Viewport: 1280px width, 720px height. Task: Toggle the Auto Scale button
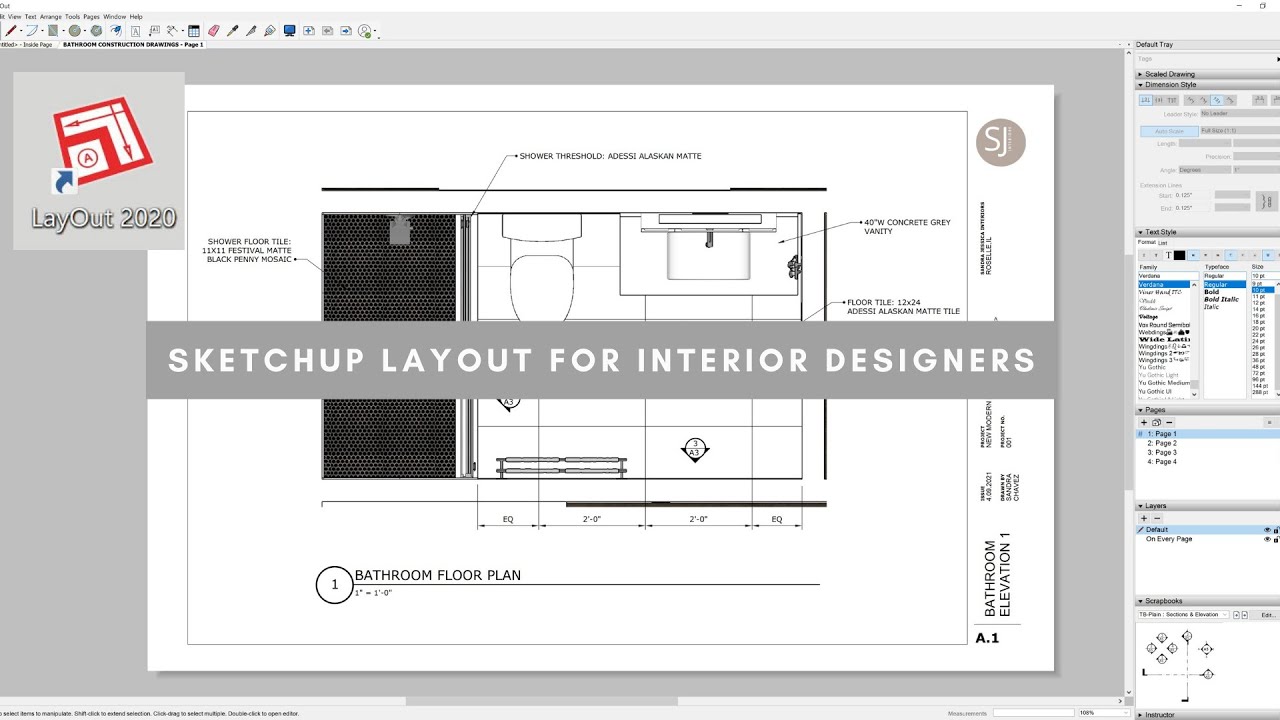(x=1169, y=131)
